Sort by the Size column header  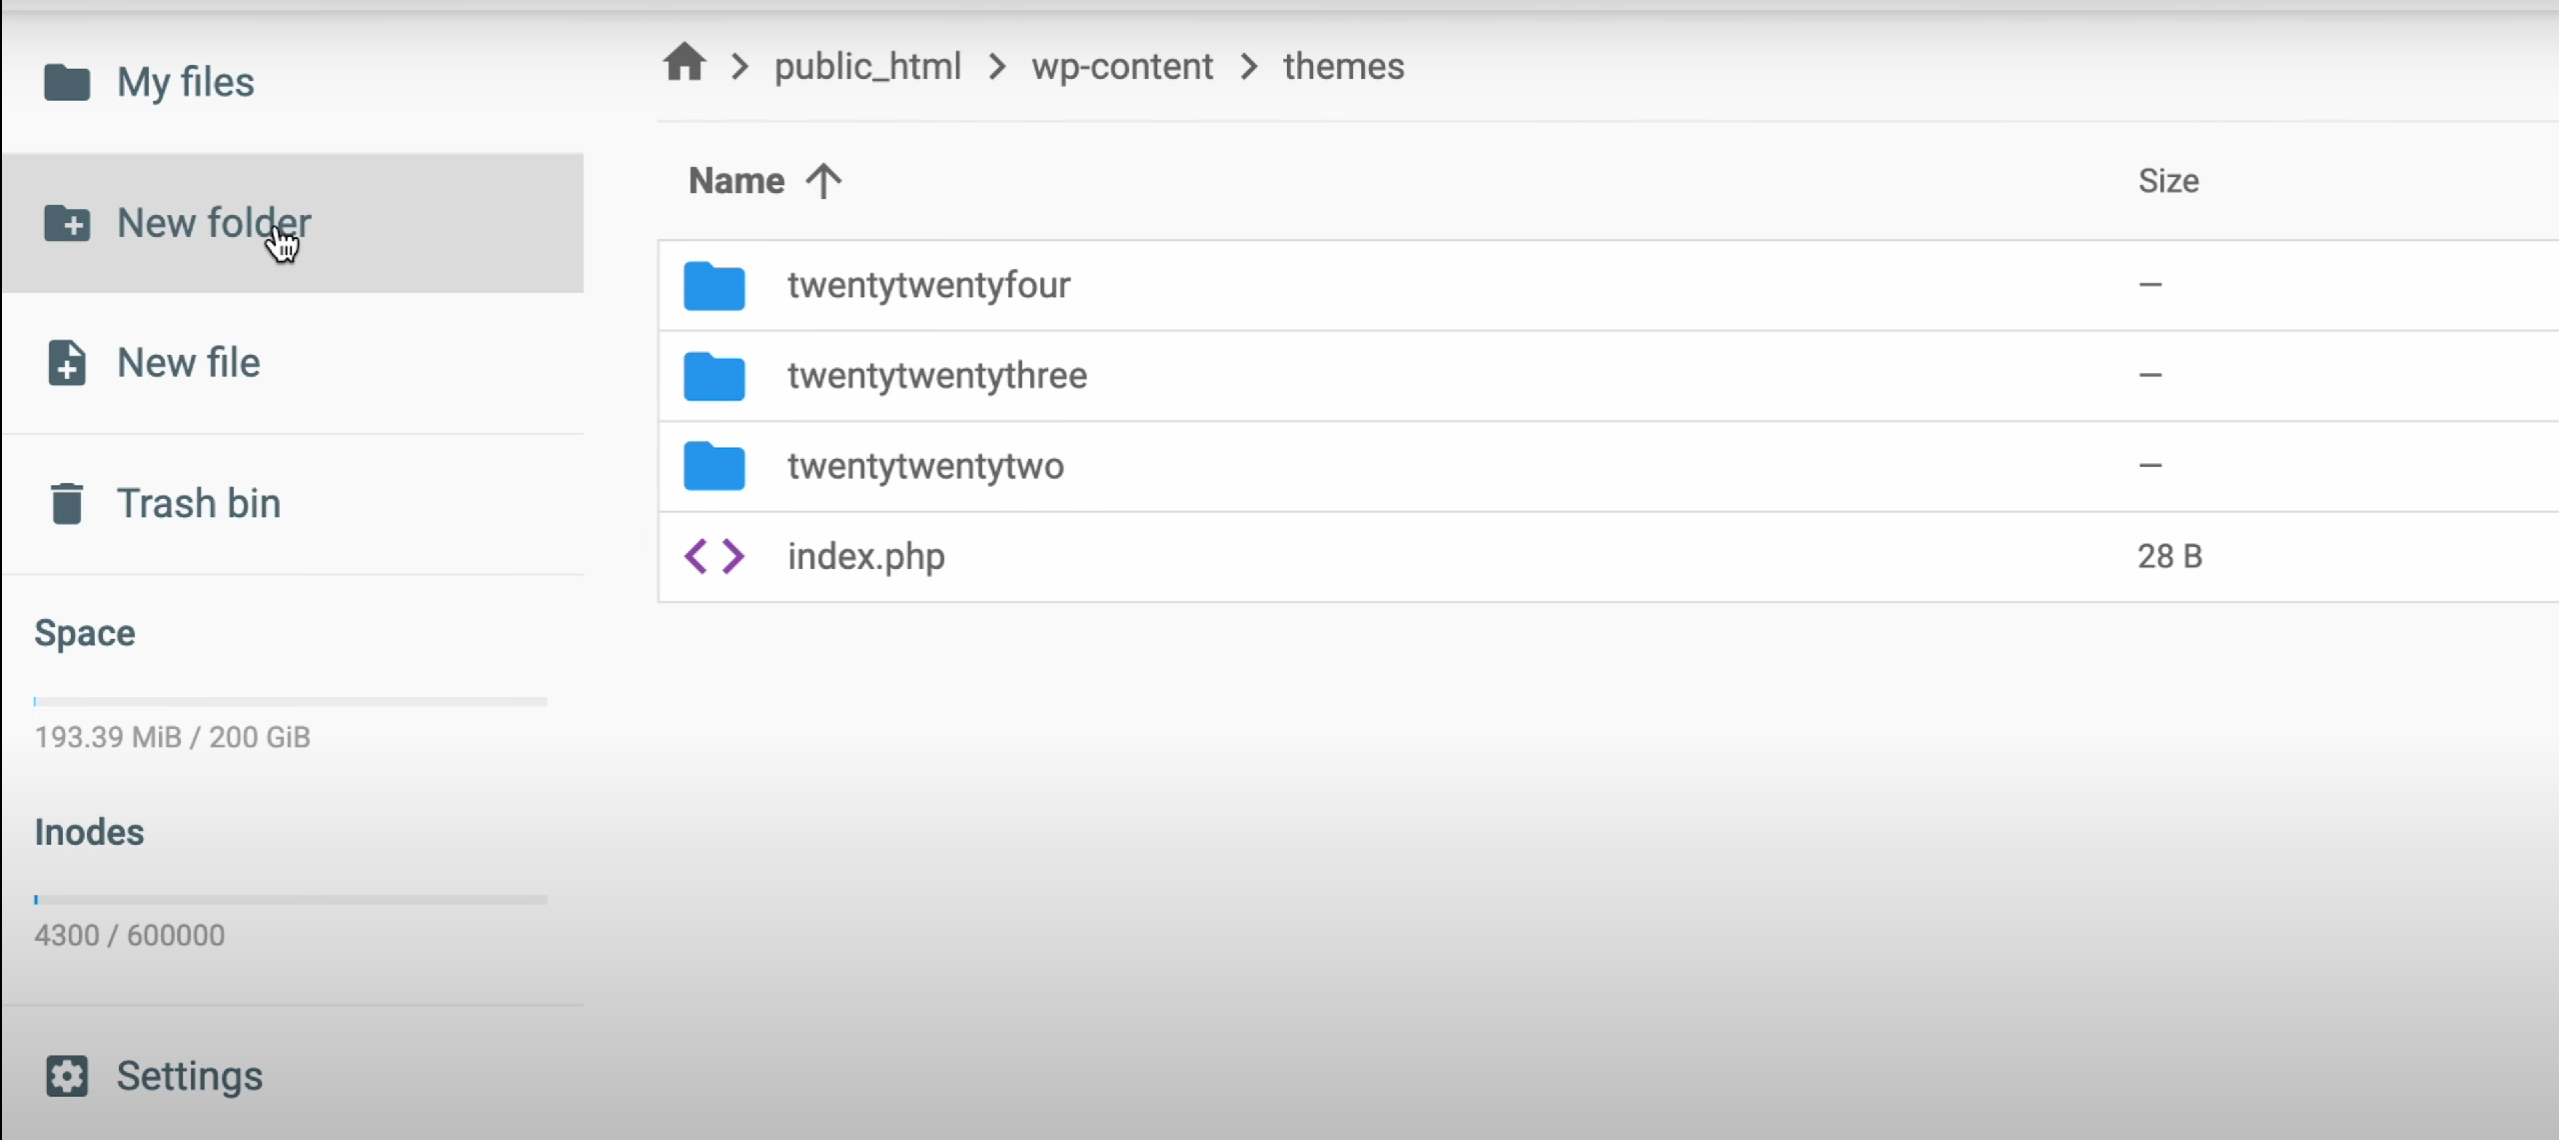pos(2168,181)
